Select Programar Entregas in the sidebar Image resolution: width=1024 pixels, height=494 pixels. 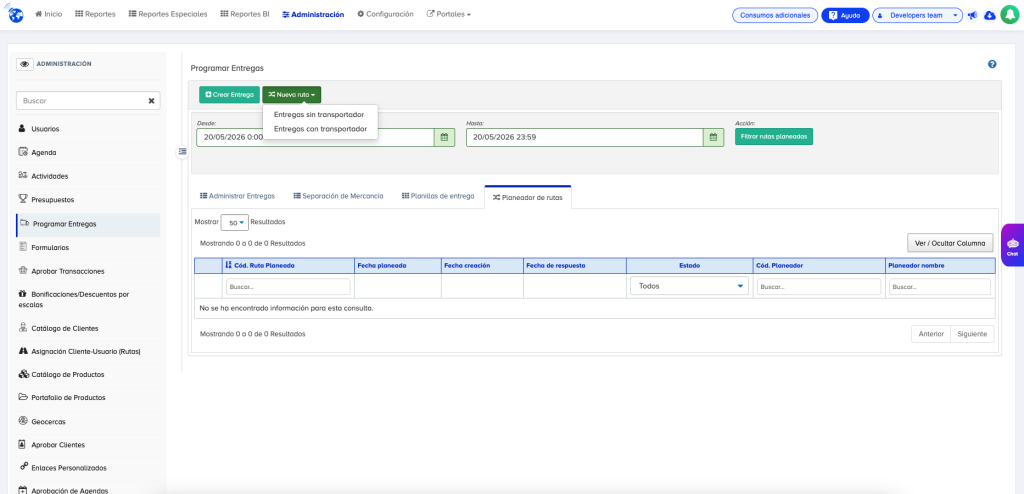[88, 224]
